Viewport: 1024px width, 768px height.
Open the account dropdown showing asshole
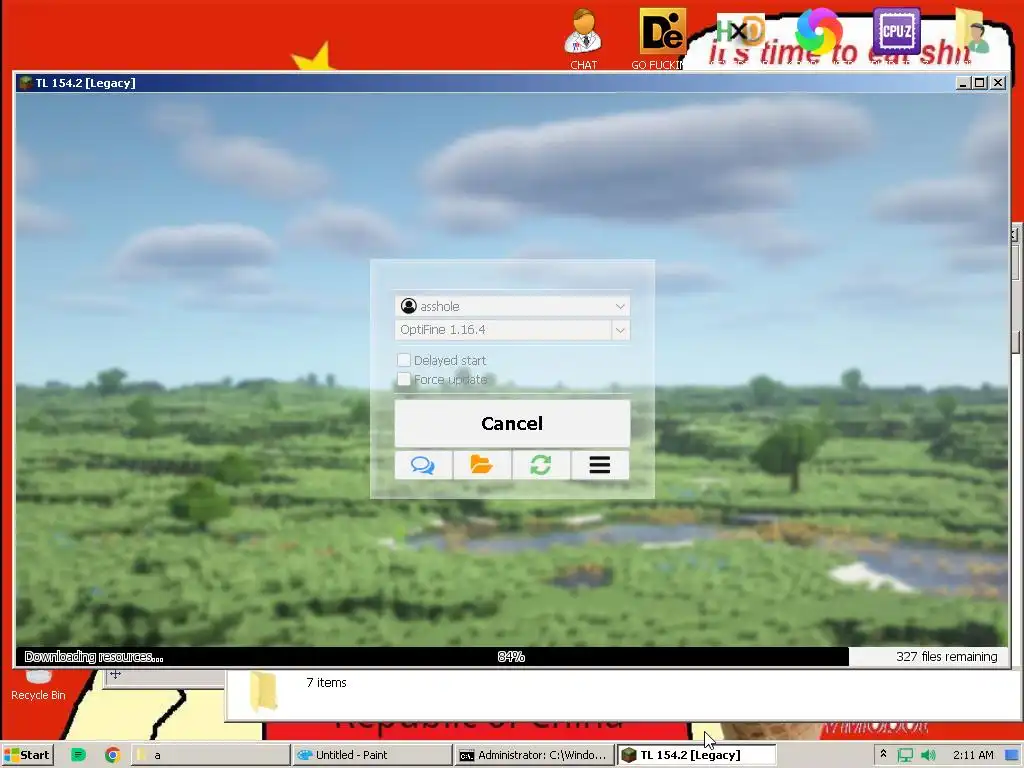click(x=512, y=306)
